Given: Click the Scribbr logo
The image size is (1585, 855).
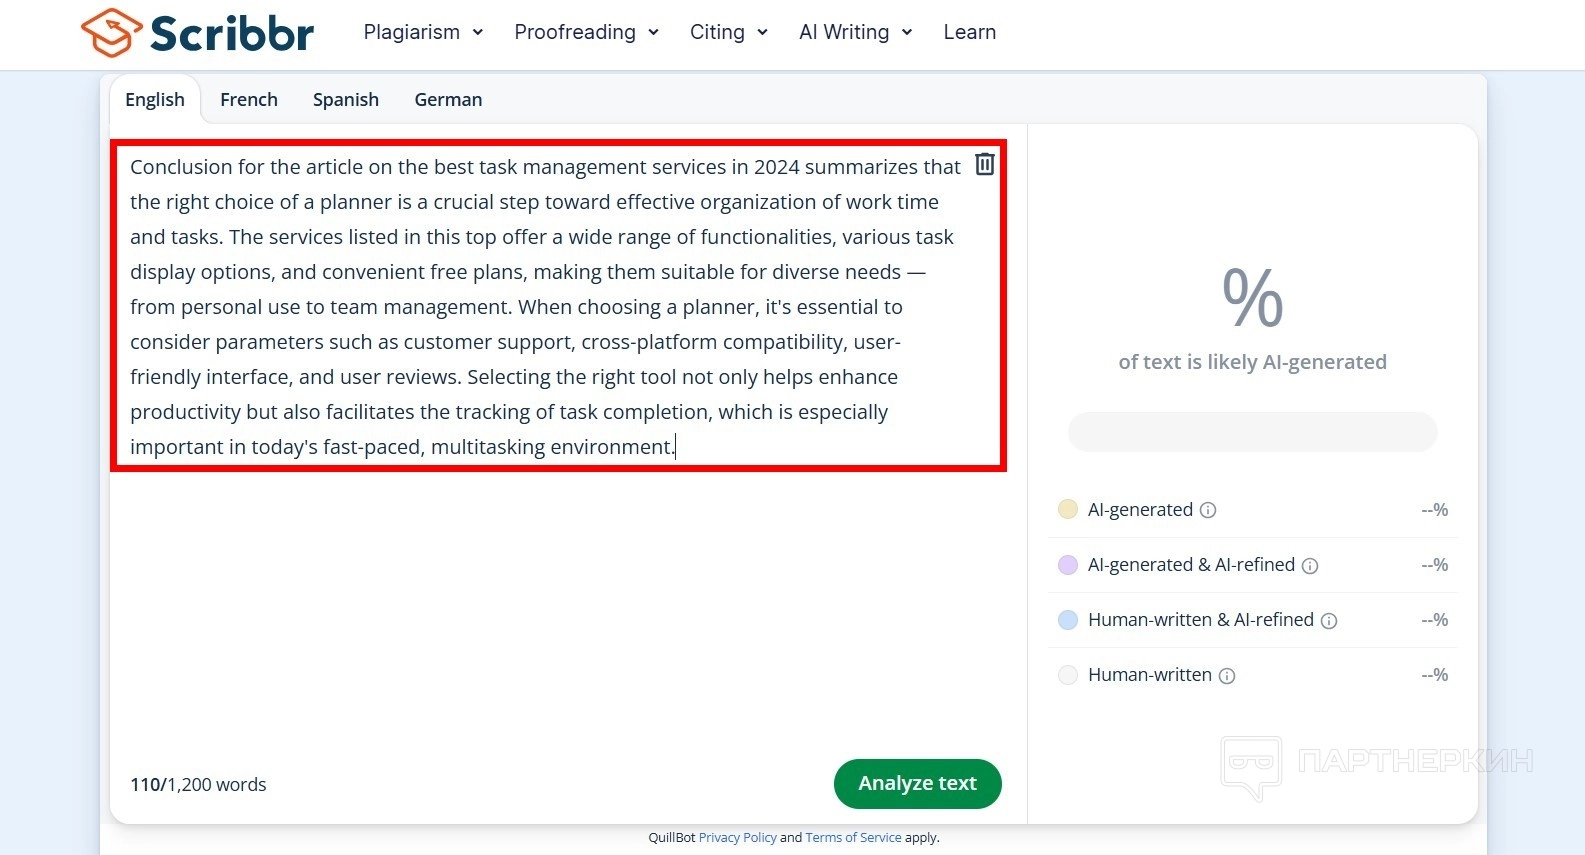Looking at the screenshot, I should (197, 33).
